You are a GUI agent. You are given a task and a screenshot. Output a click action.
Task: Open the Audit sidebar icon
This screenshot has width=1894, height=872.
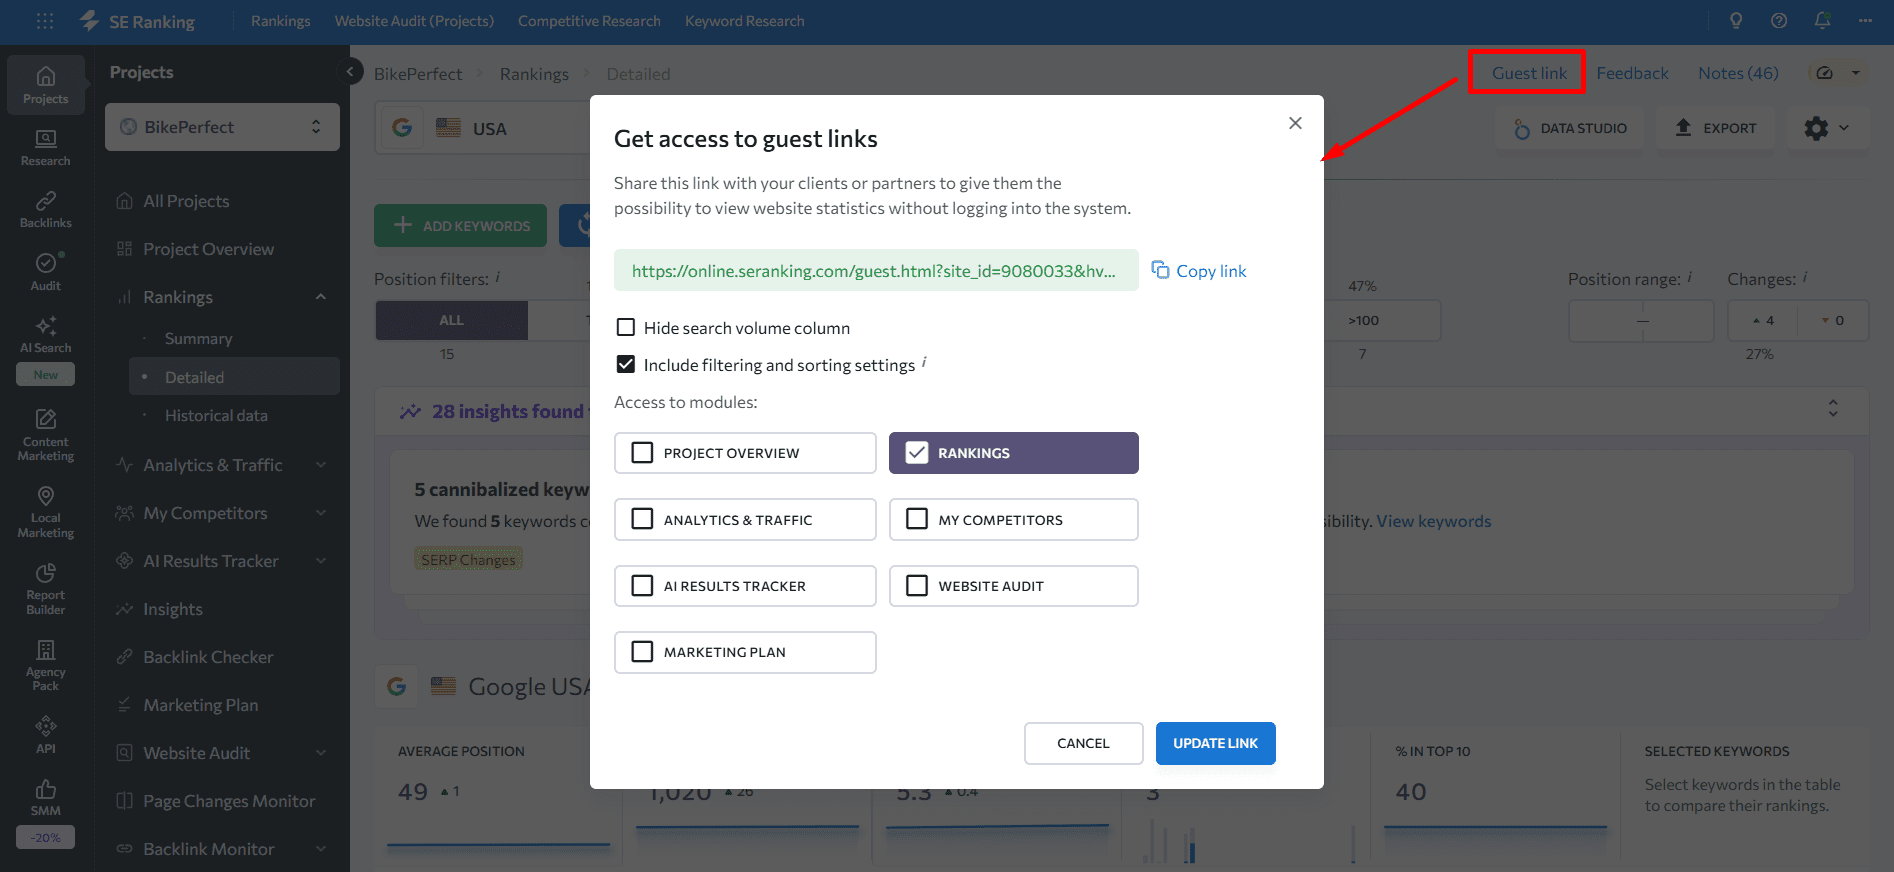[46, 271]
